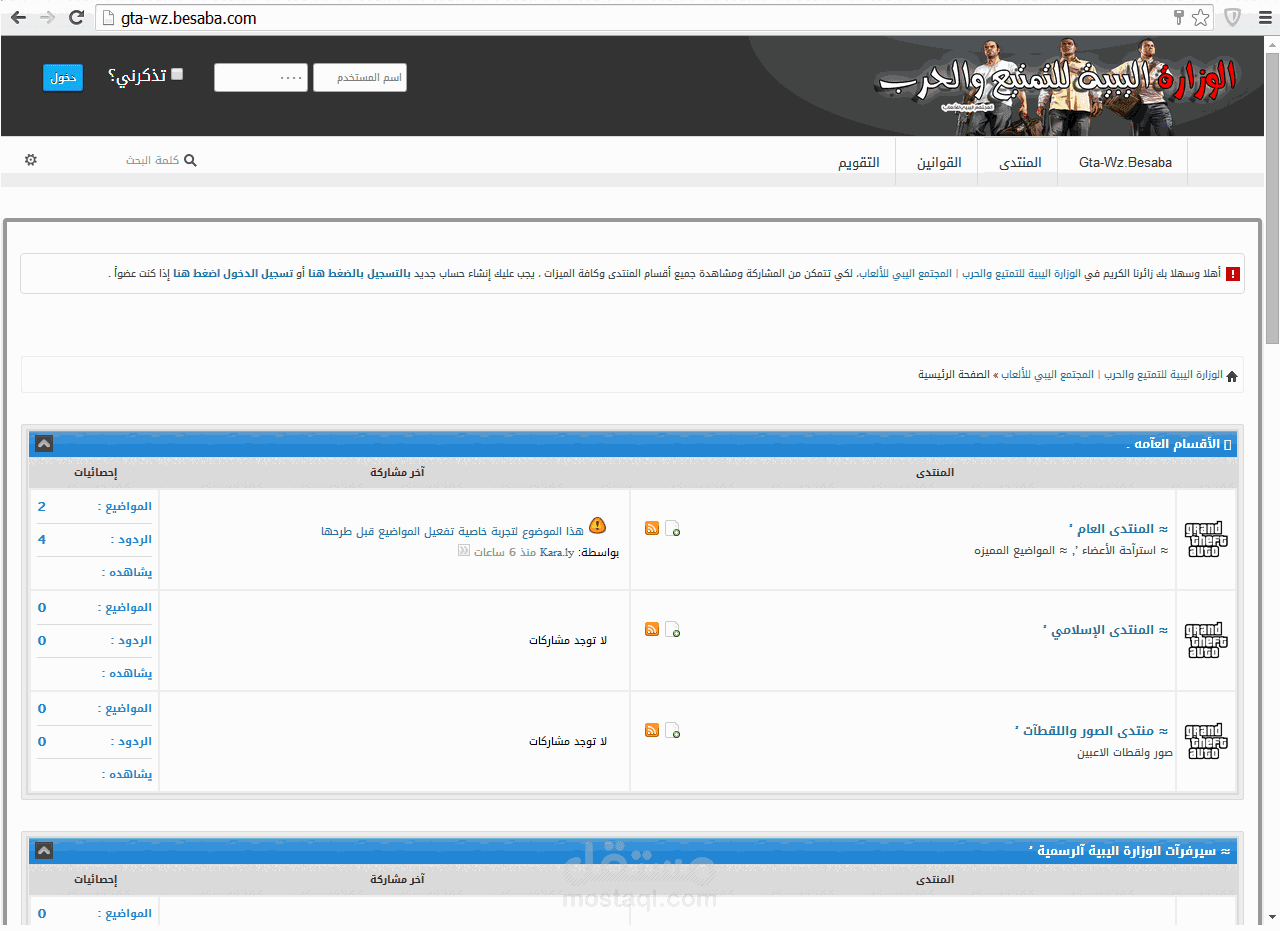Open the Gta-Wz.Besaba nav tab
The width and height of the screenshot is (1280, 931).
point(1125,162)
